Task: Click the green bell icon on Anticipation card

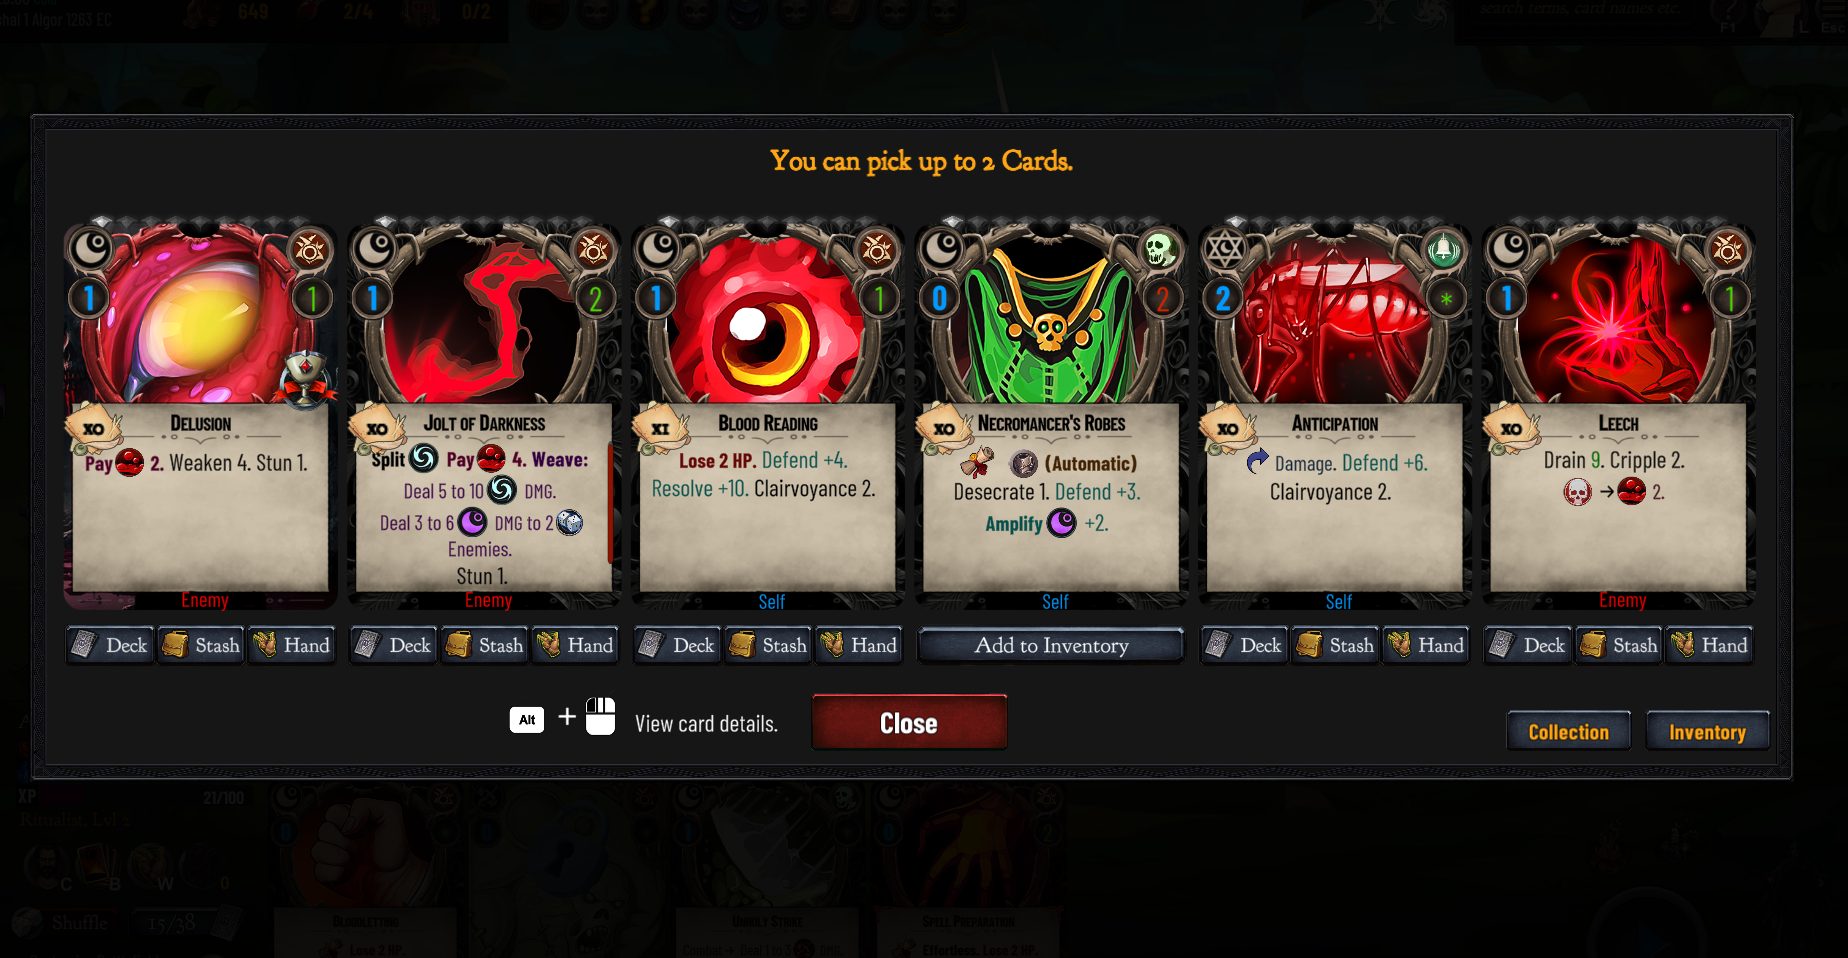Action: (x=1444, y=249)
